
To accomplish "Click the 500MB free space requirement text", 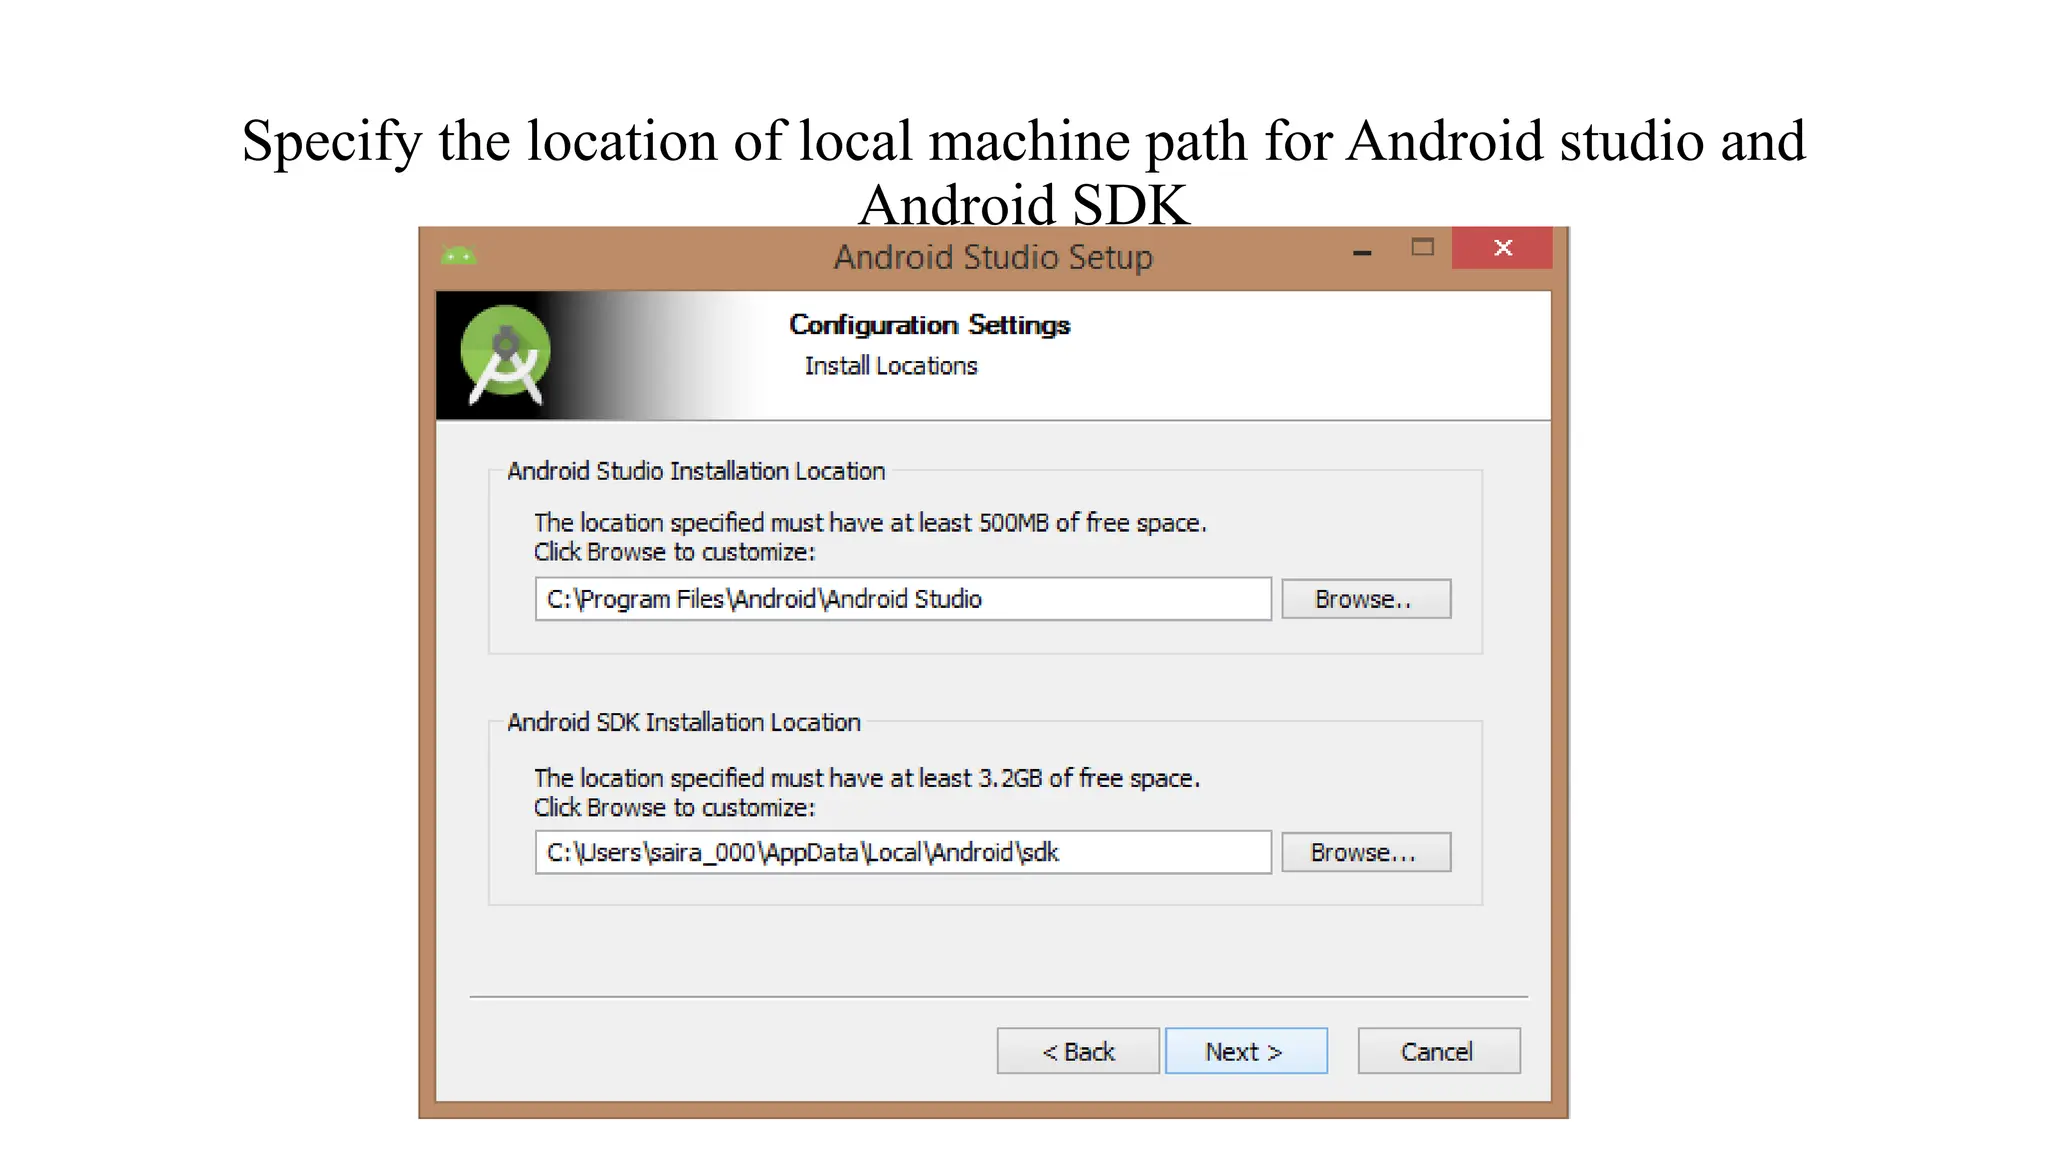I will pyautogui.click(x=870, y=523).
